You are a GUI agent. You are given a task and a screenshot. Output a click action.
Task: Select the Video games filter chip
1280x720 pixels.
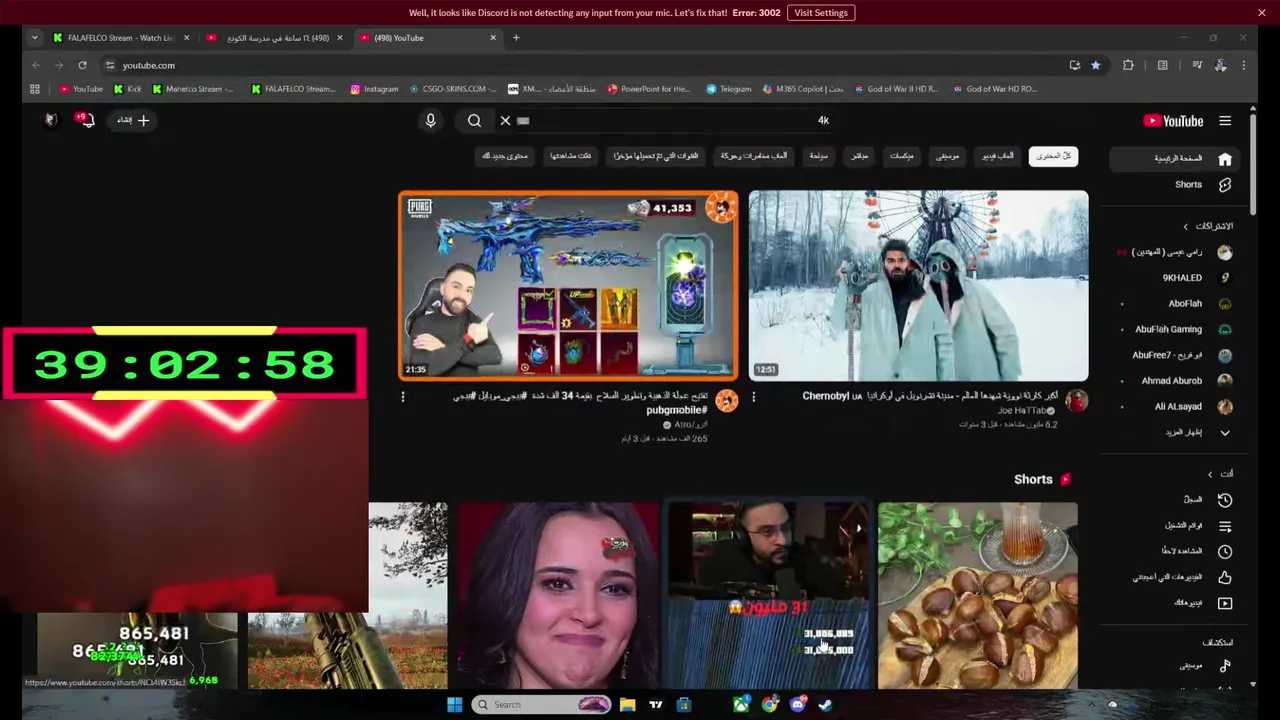pyautogui.click(x=998, y=156)
